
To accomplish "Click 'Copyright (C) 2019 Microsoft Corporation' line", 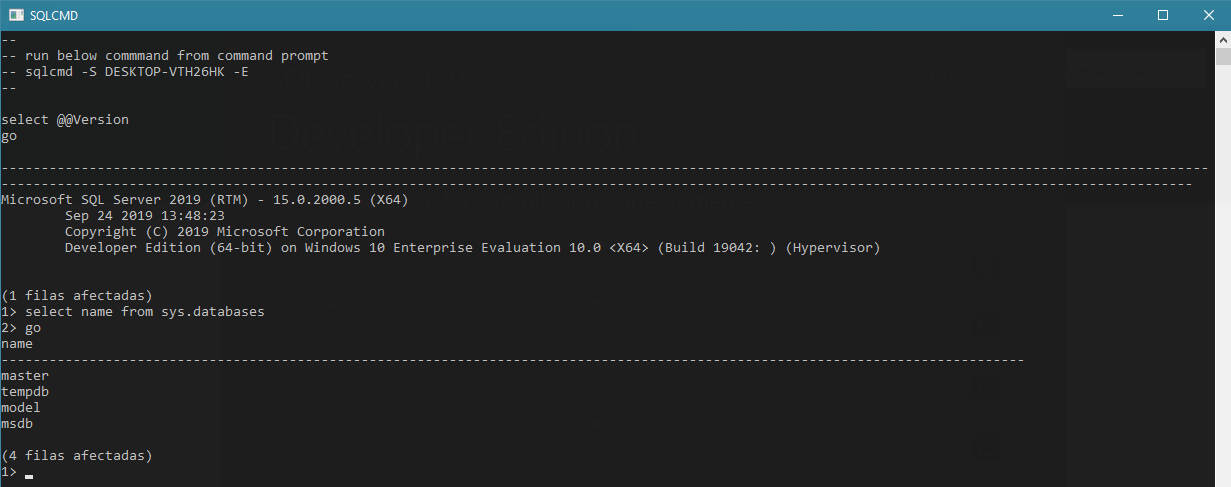I will pyautogui.click(x=225, y=232).
